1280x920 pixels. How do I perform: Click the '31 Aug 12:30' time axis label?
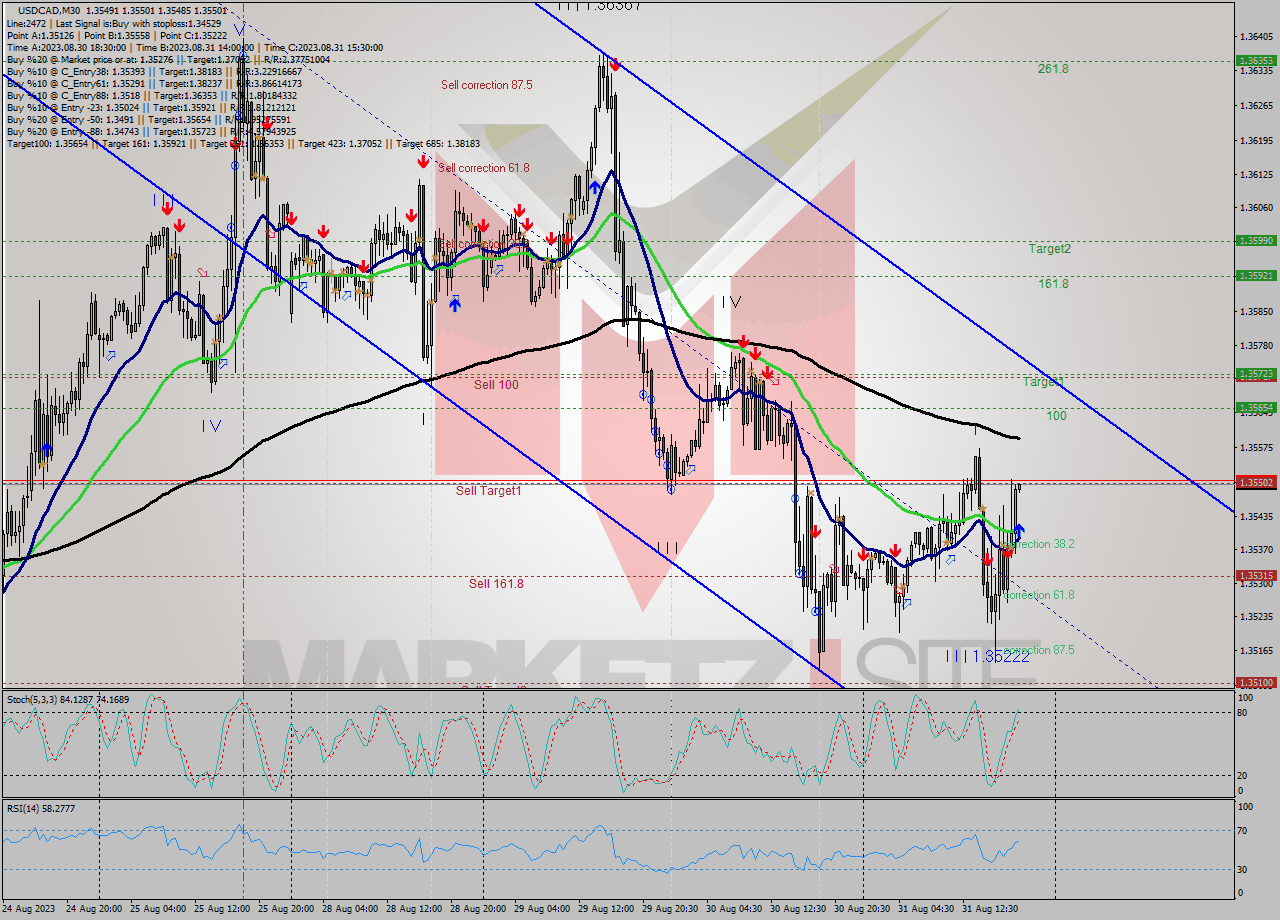pos(989,909)
